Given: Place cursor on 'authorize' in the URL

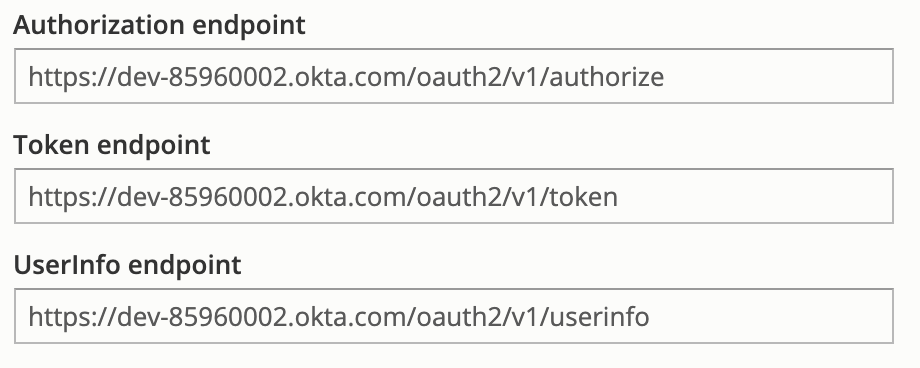Looking at the screenshot, I should pos(606,77).
